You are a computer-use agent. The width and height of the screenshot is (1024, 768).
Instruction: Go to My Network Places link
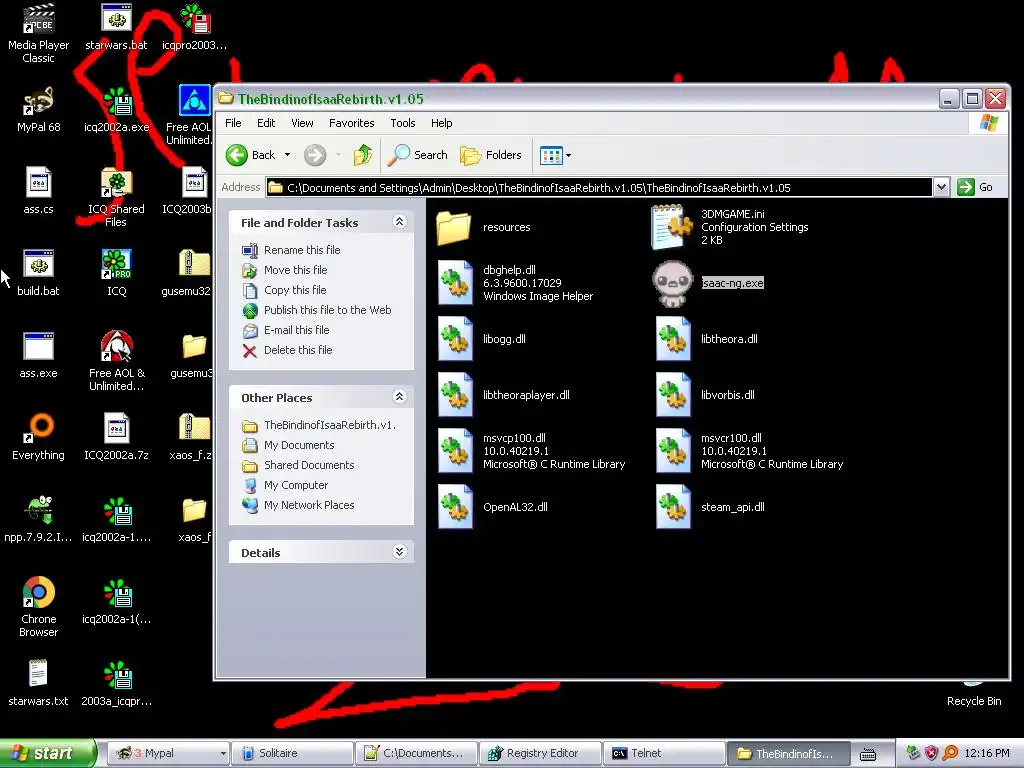click(x=309, y=505)
